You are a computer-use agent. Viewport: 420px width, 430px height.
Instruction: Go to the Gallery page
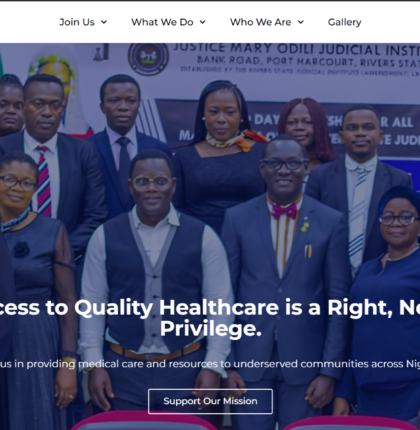345,22
